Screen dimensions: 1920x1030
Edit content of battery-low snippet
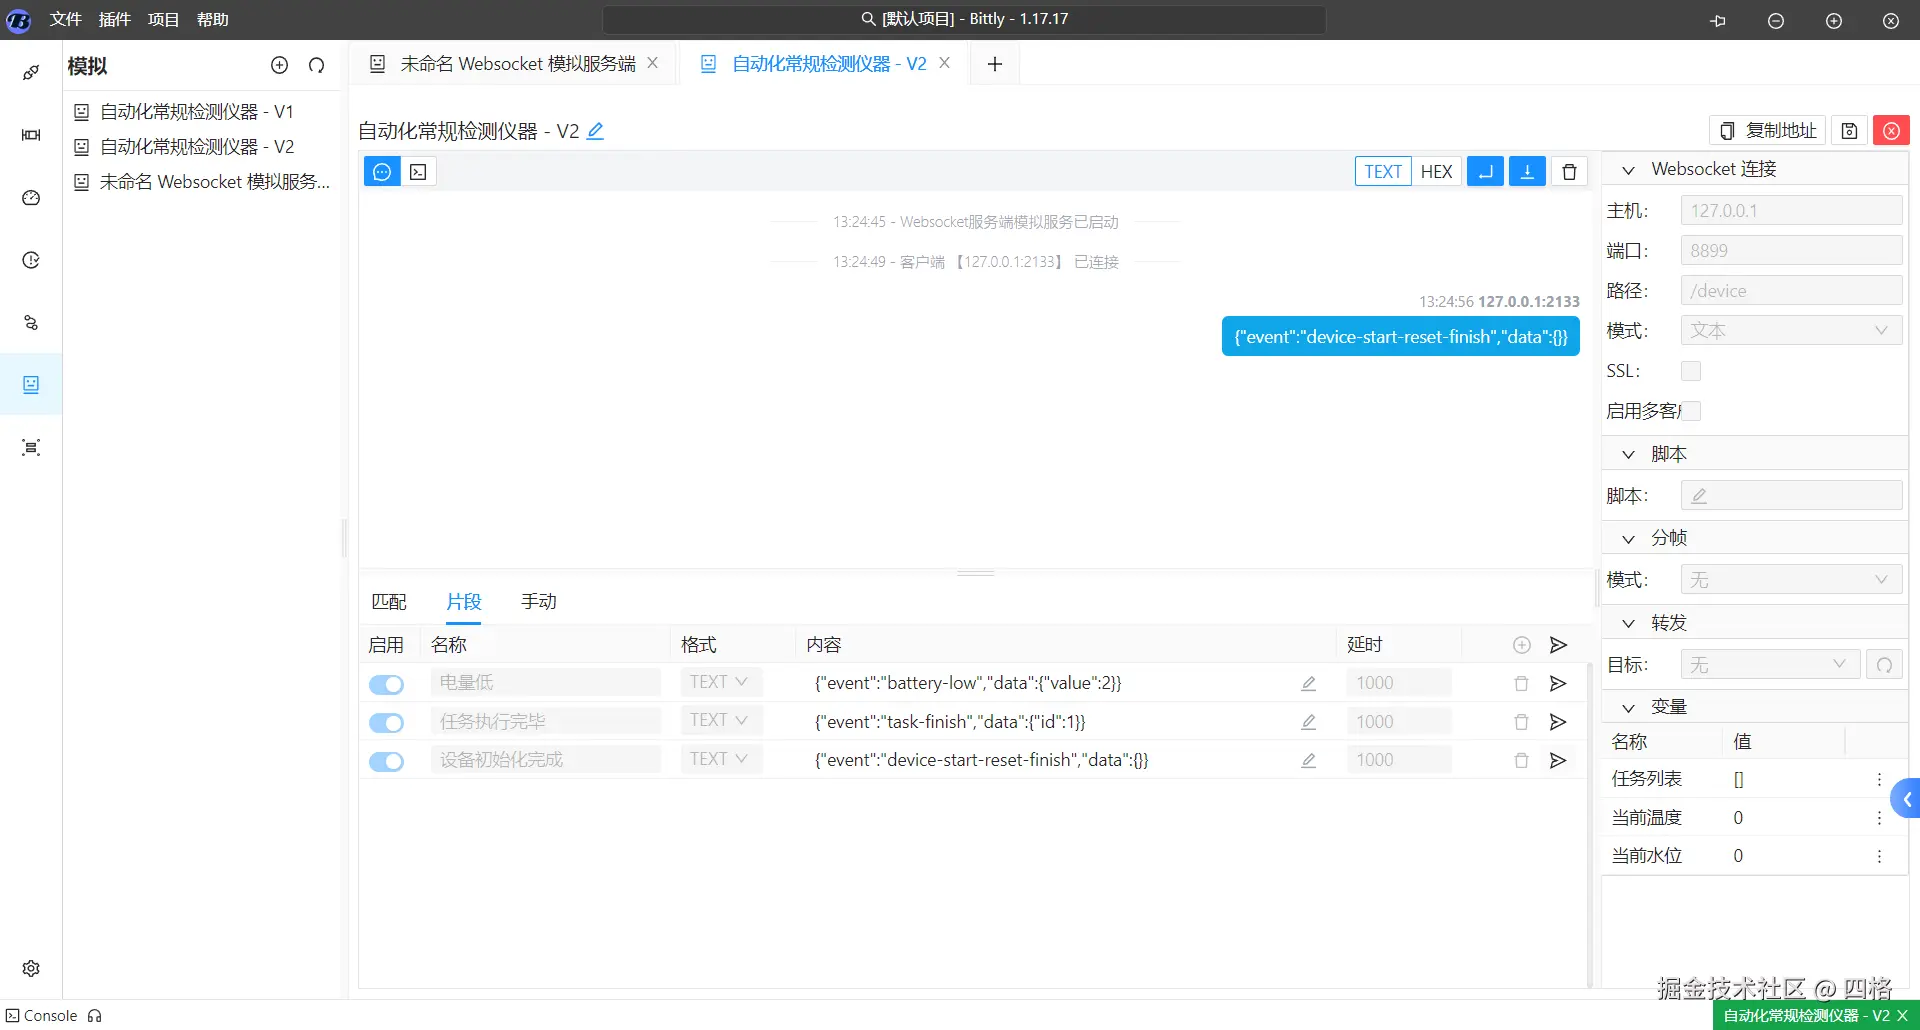pyautogui.click(x=1308, y=683)
